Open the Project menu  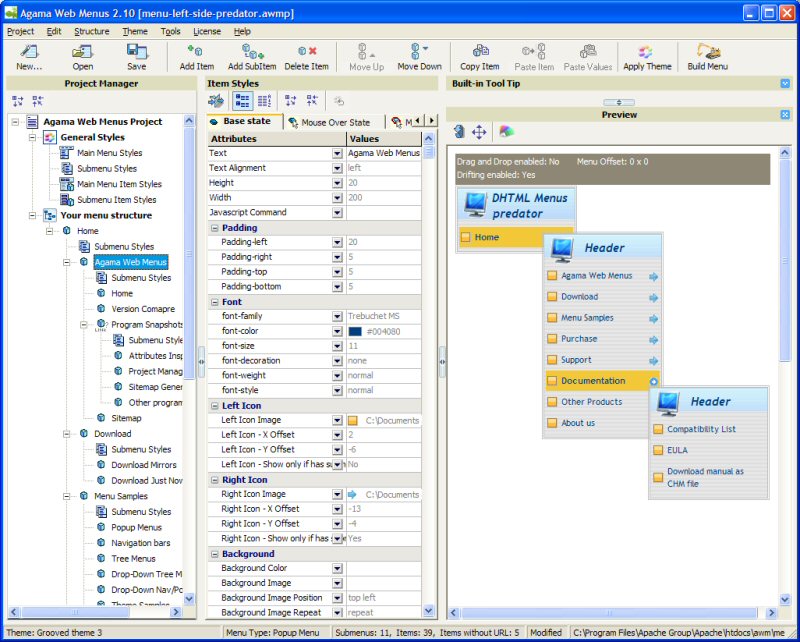coord(20,31)
